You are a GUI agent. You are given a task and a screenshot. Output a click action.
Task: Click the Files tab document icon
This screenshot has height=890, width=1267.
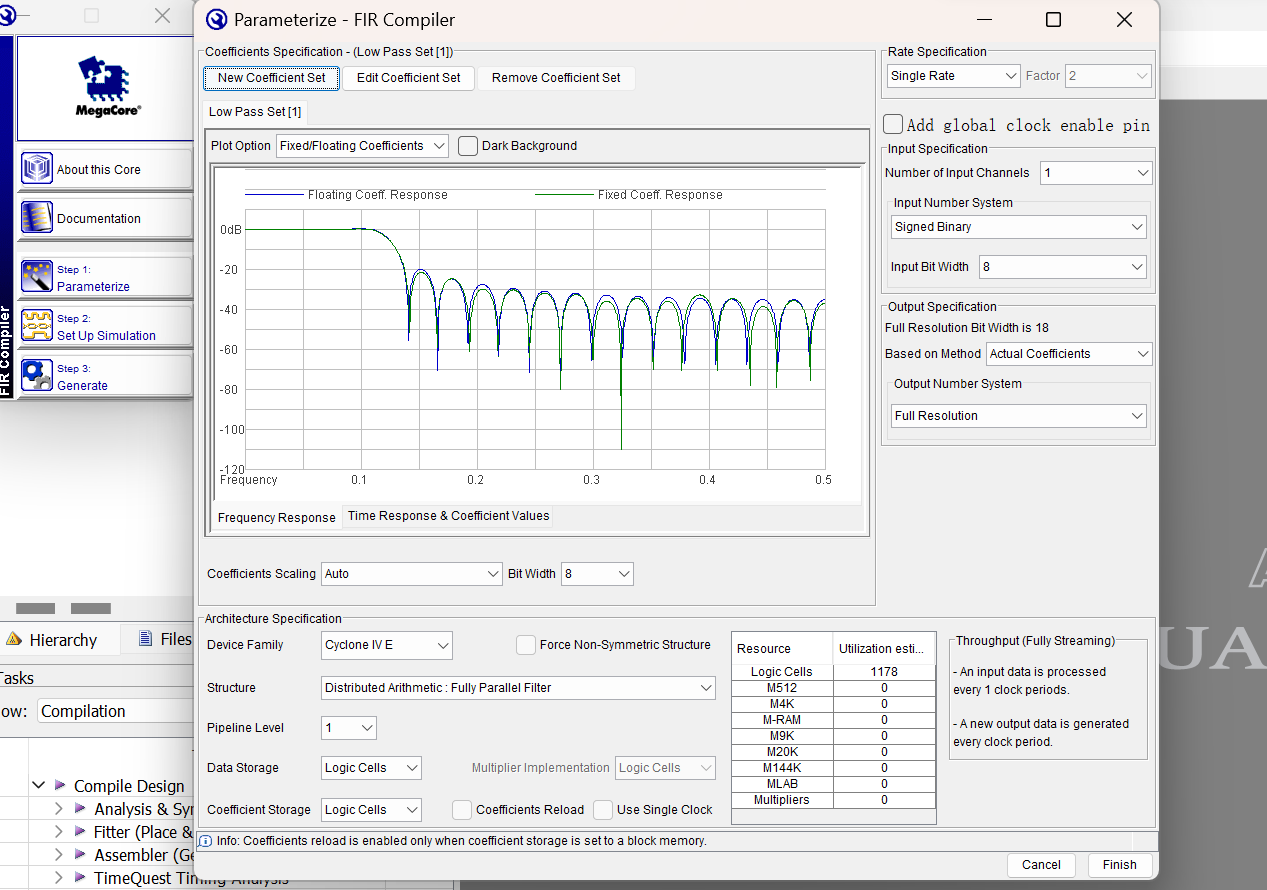[146, 638]
